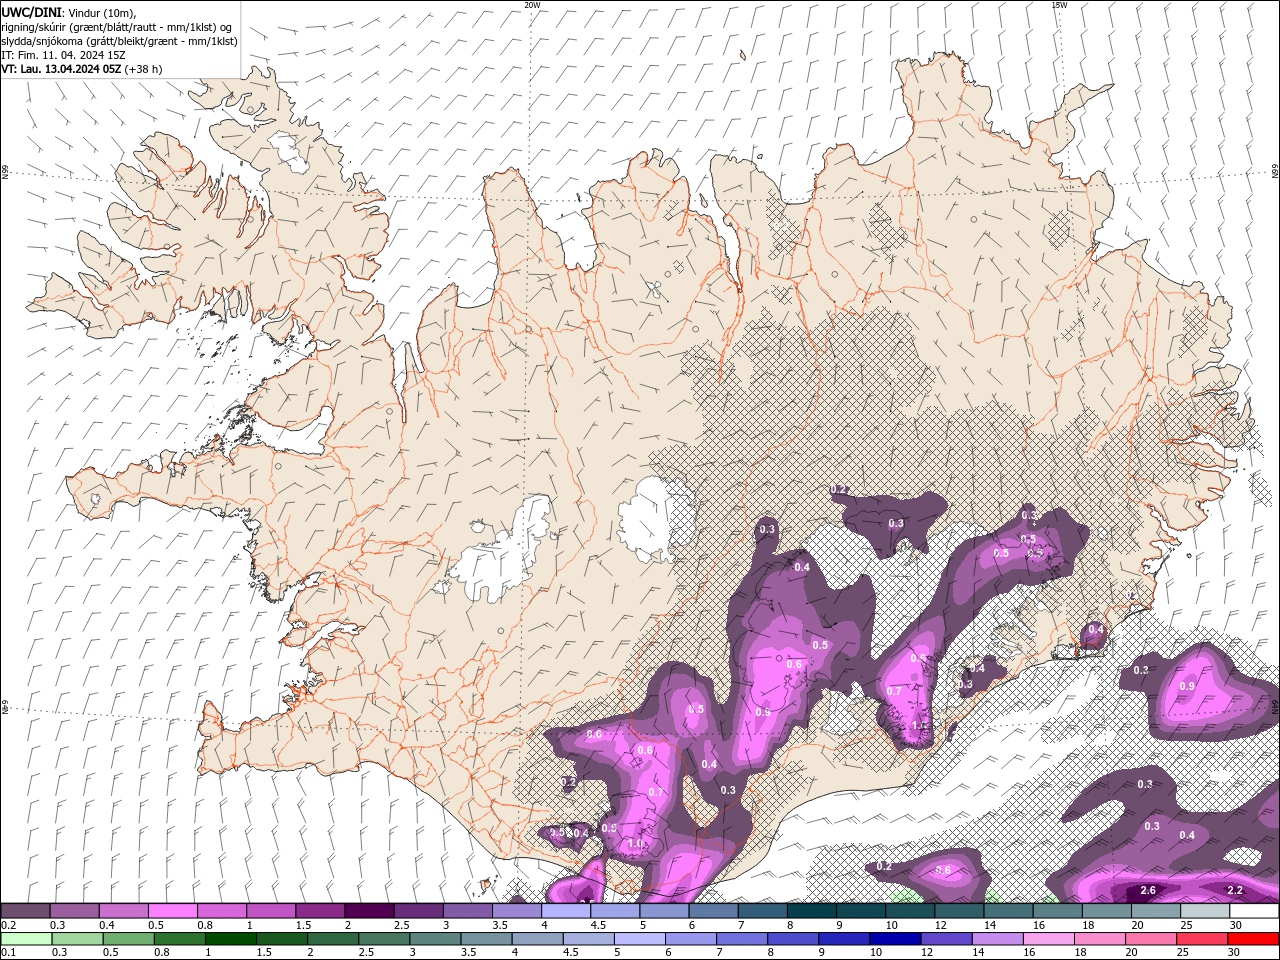Click the dark blue 10 rain-scale swatch
Screen dimensions: 1280x960
[x=894, y=939]
